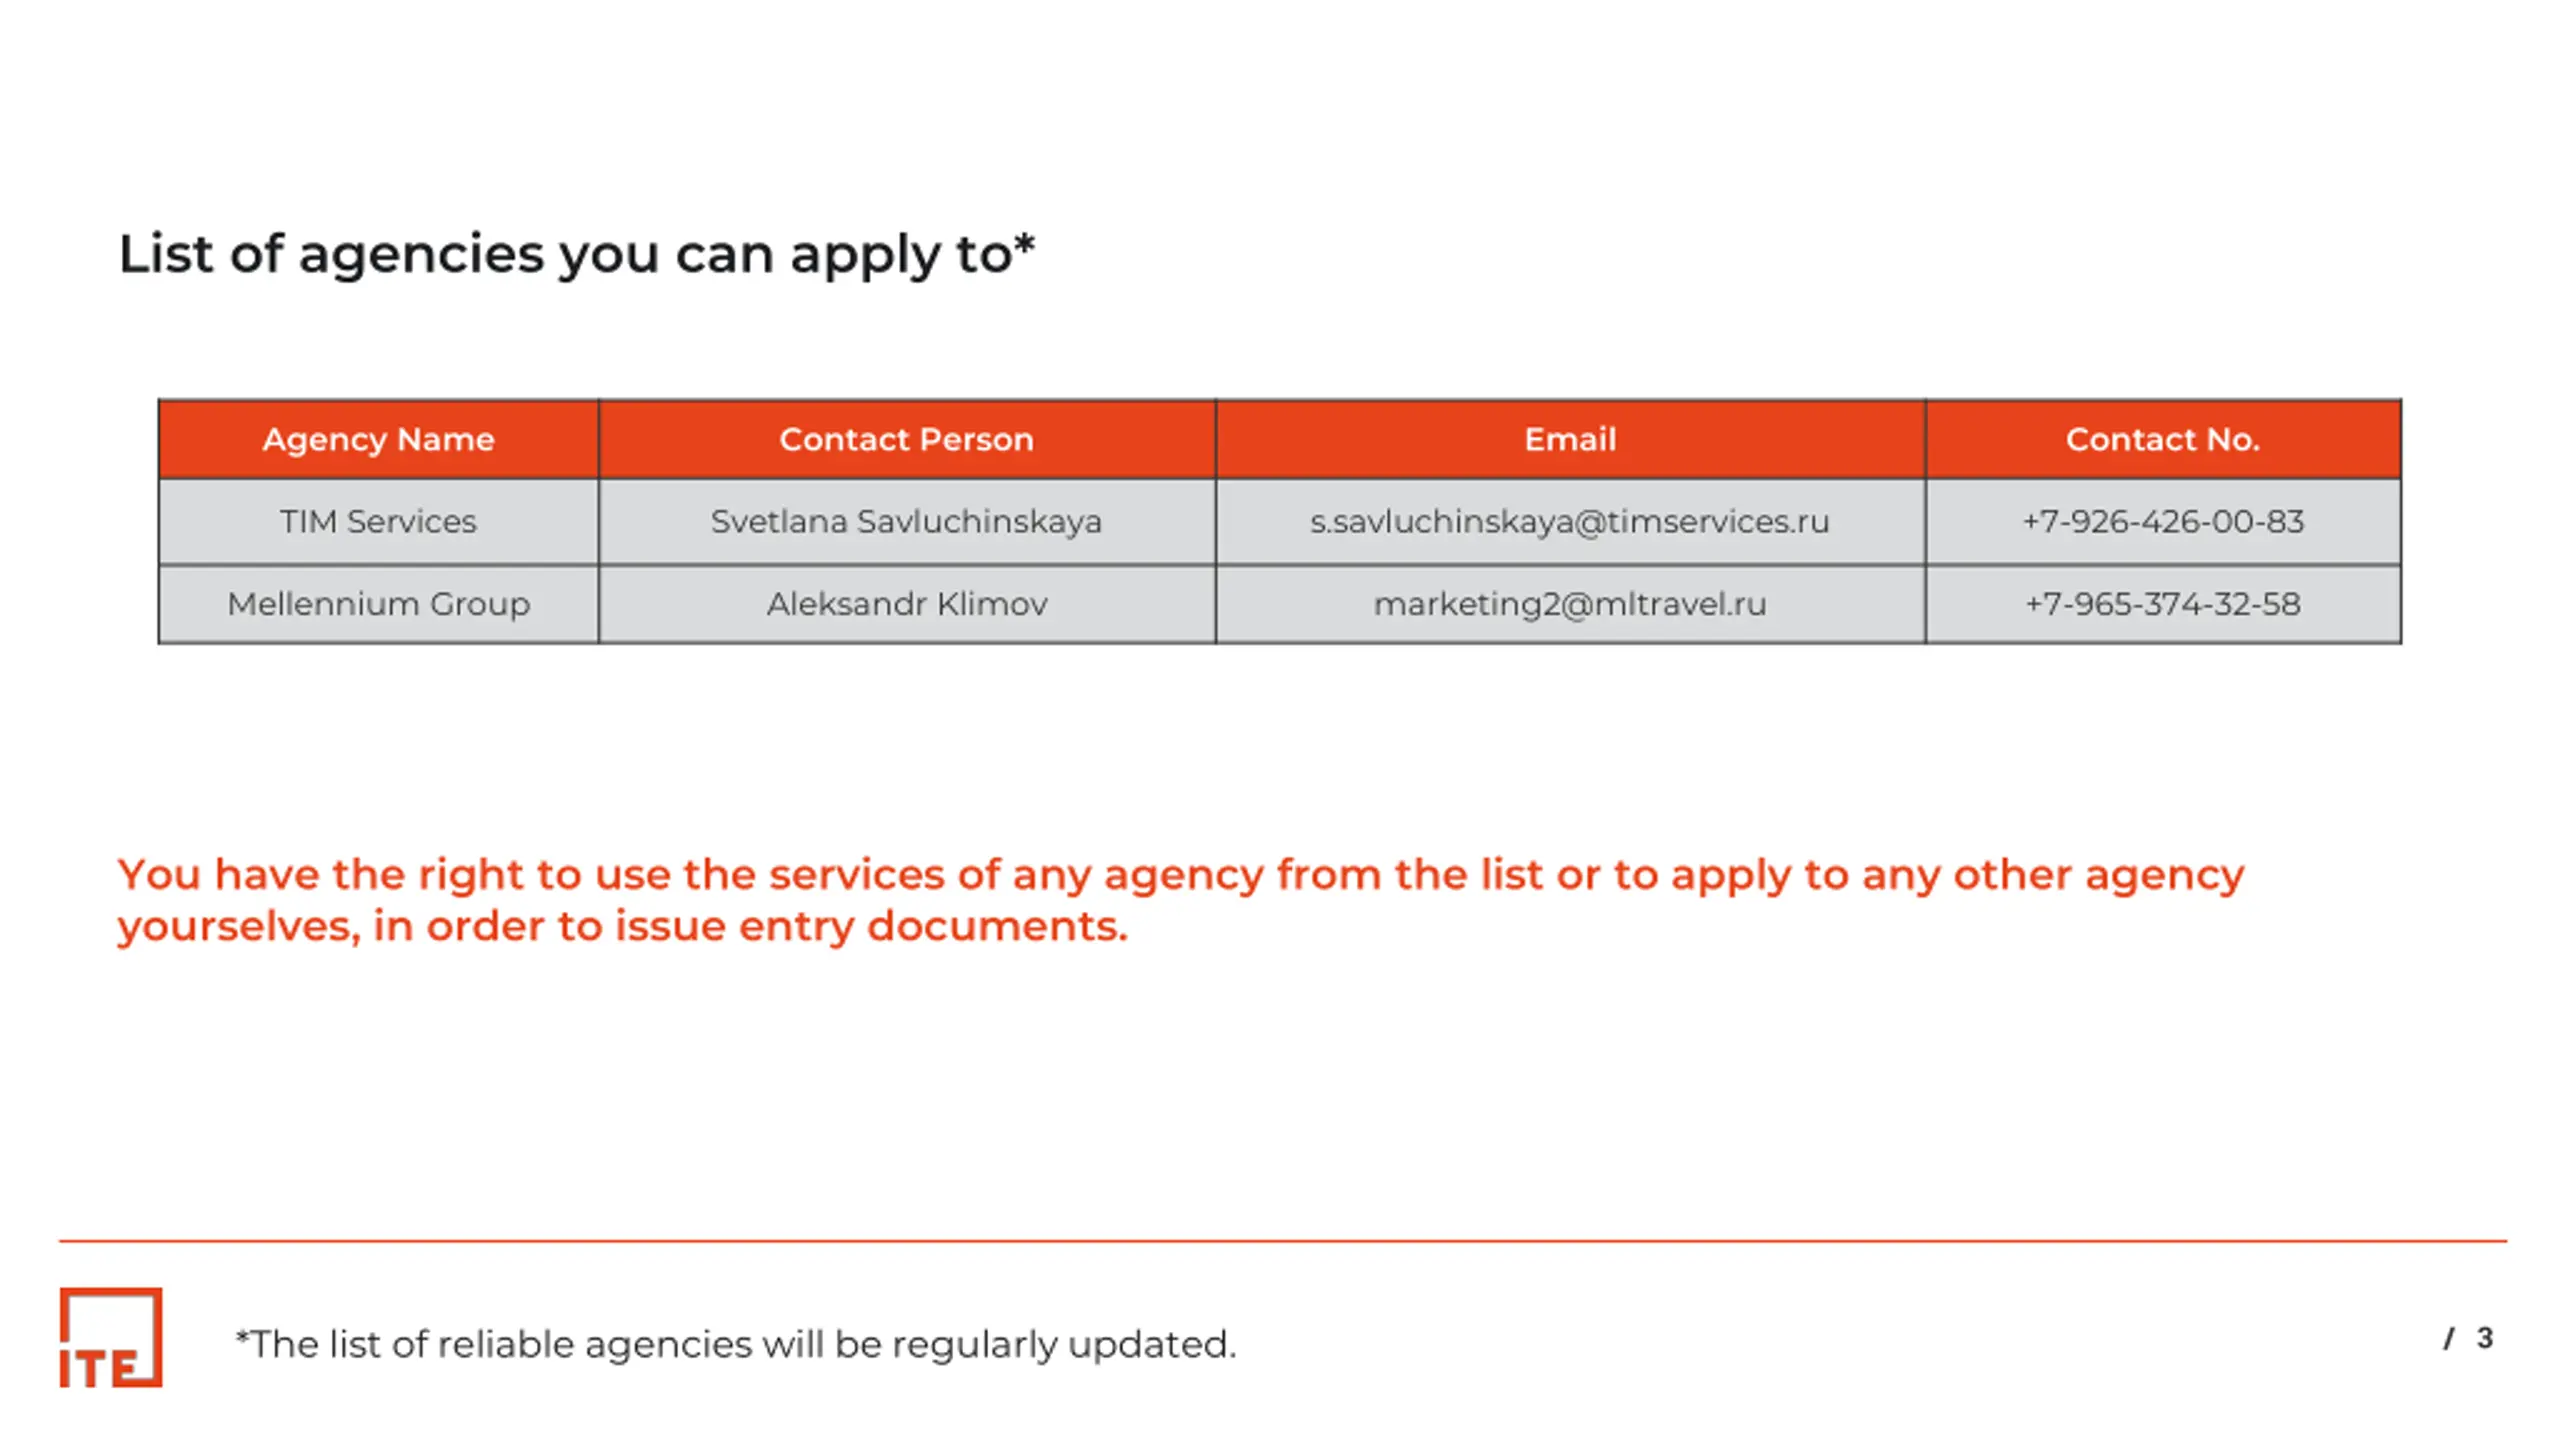
Task: Click the Mellennium Group agency cell
Action: 379,604
